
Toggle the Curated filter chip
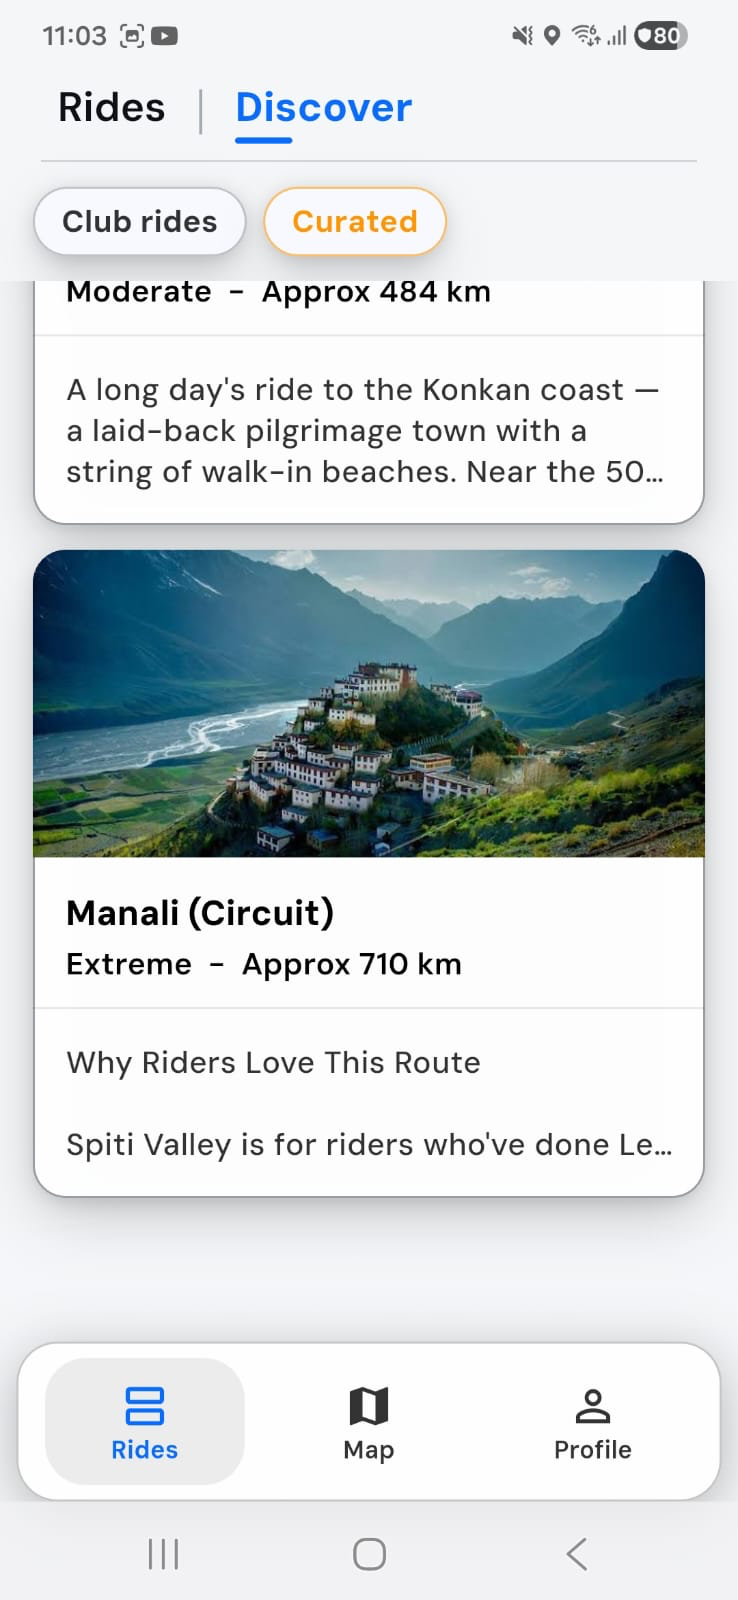pyautogui.click(x=355, y=221)
